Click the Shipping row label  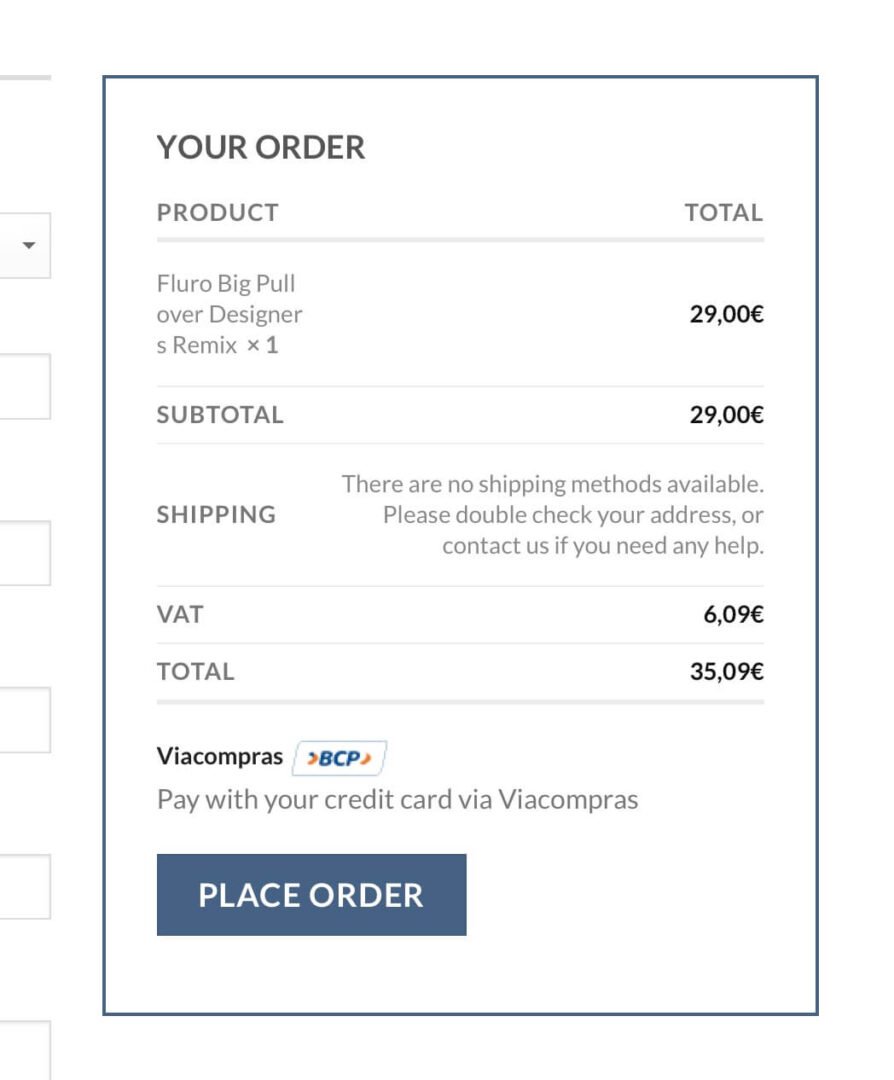point(216,515)
